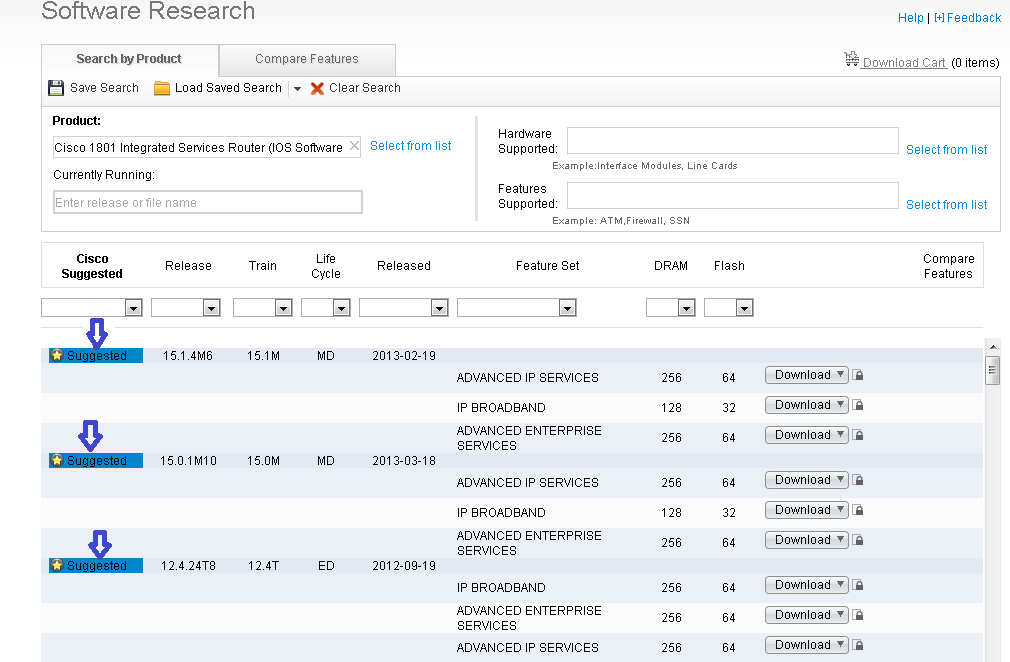The width and height of the screenshot is (1010, 662).
Task: Open the Download Cart link
Action: (904, 62)
